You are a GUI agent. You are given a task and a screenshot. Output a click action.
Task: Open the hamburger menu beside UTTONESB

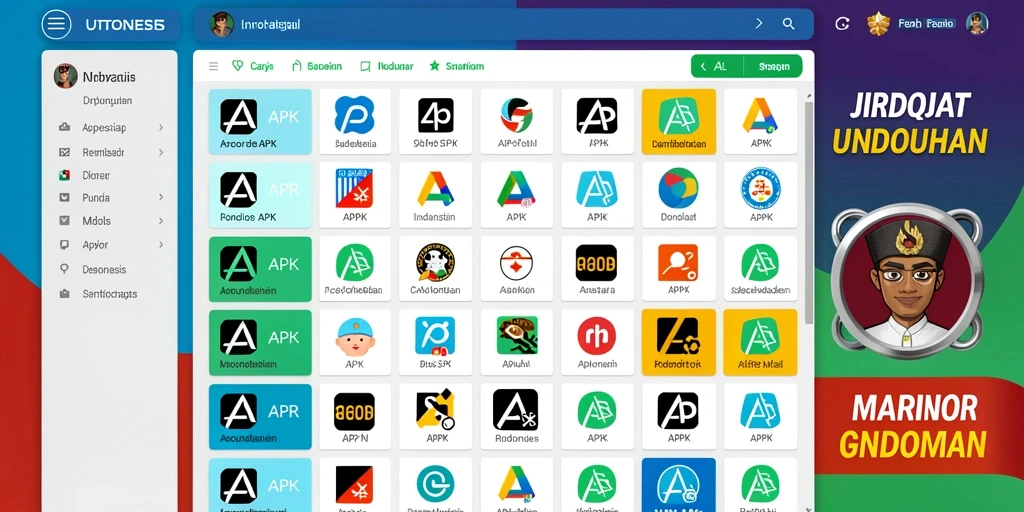[57, 25]
